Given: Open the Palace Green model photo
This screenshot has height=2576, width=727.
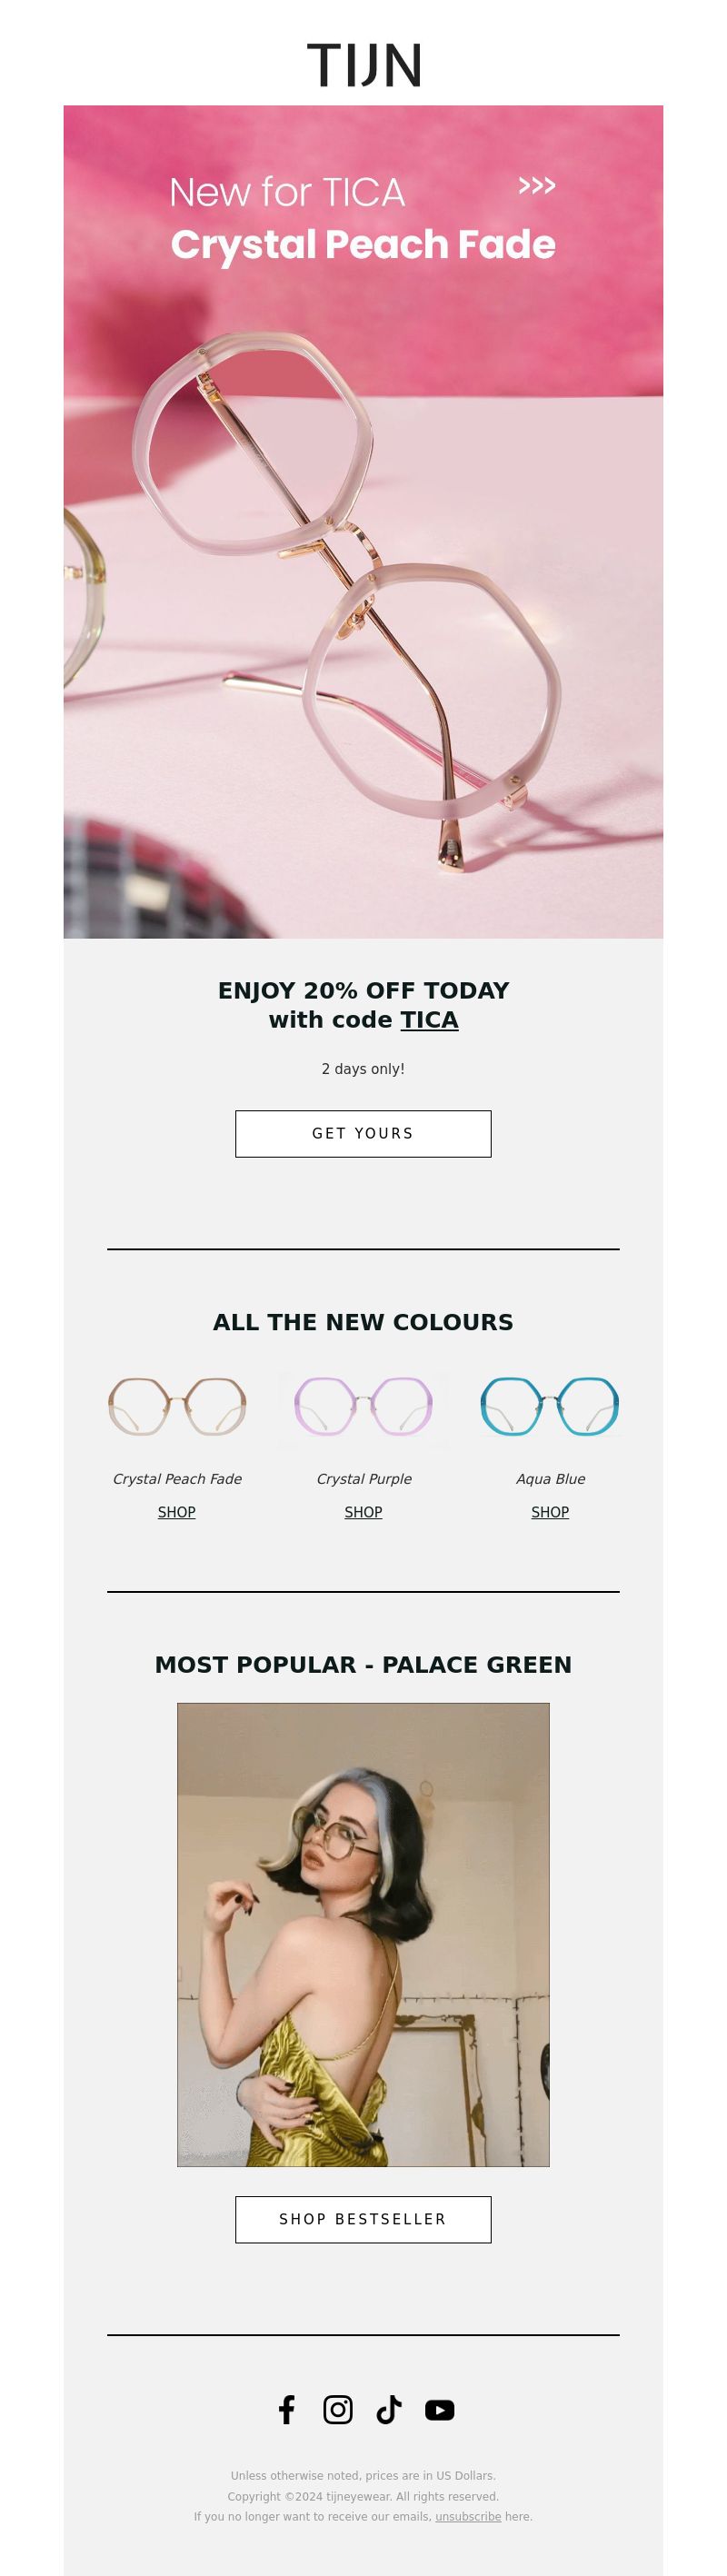Looking at the screenshot, I should tap(363, 1934).
